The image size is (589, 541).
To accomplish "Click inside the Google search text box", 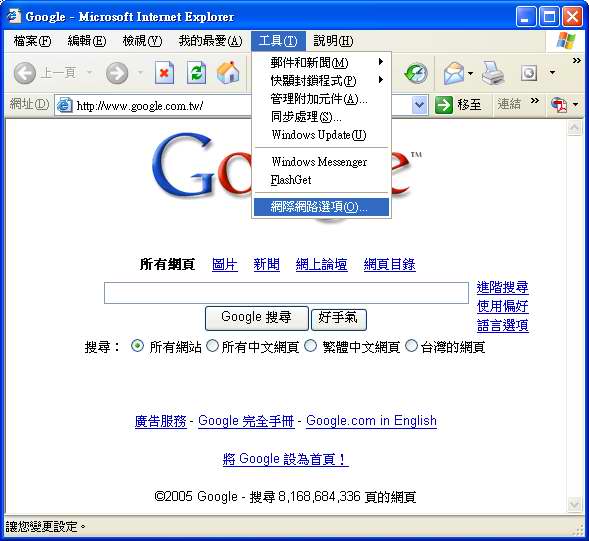I will coord(286,293).
